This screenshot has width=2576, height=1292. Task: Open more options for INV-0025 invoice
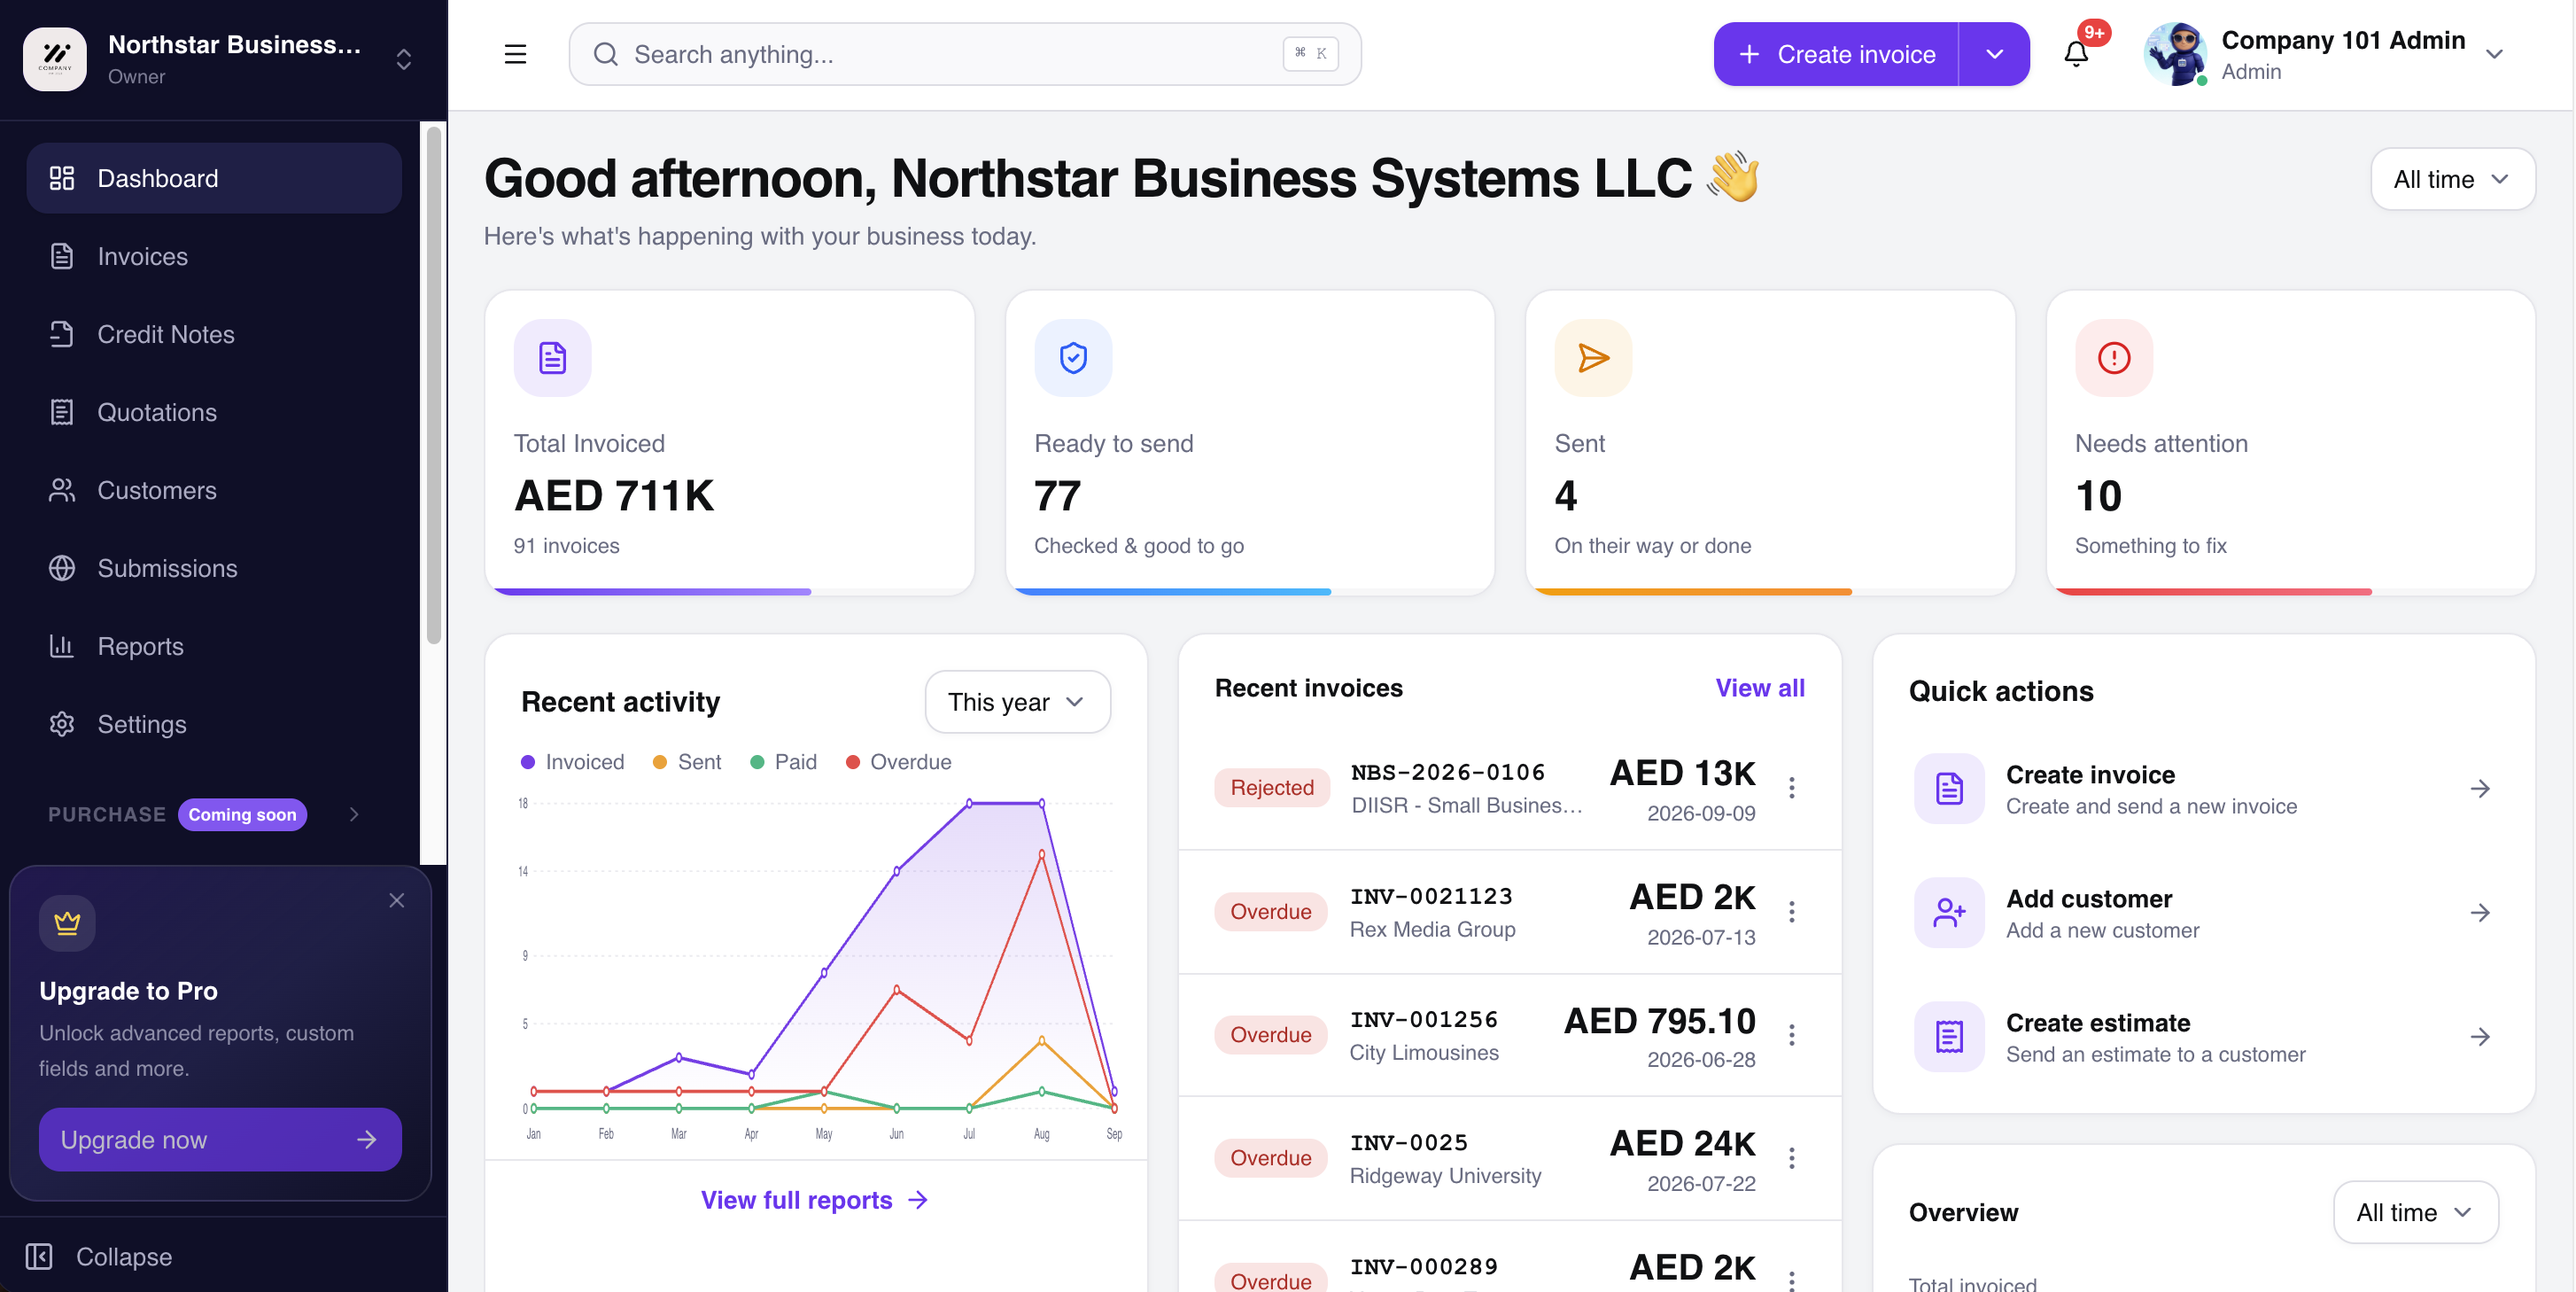coord(1791,1158)
